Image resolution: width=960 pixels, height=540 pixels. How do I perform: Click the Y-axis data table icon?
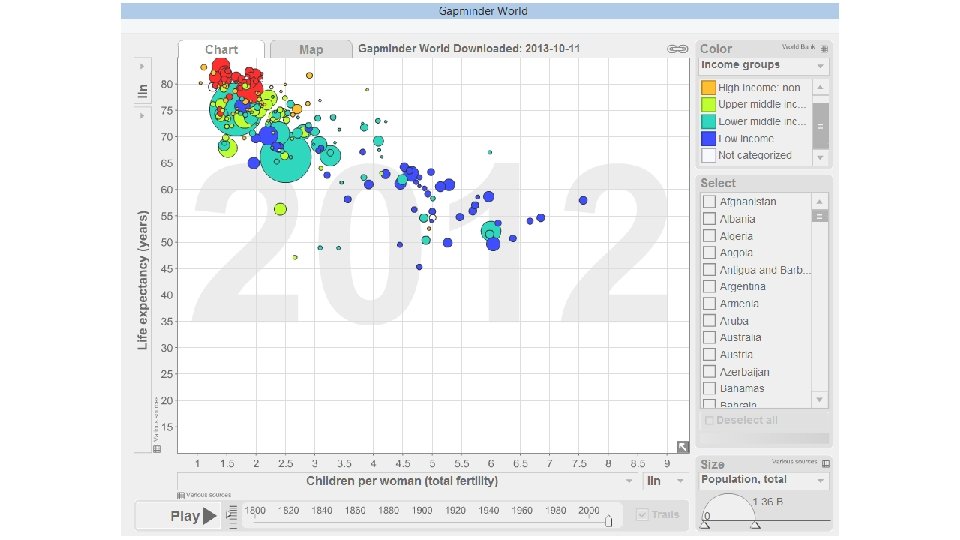[157, 449]
